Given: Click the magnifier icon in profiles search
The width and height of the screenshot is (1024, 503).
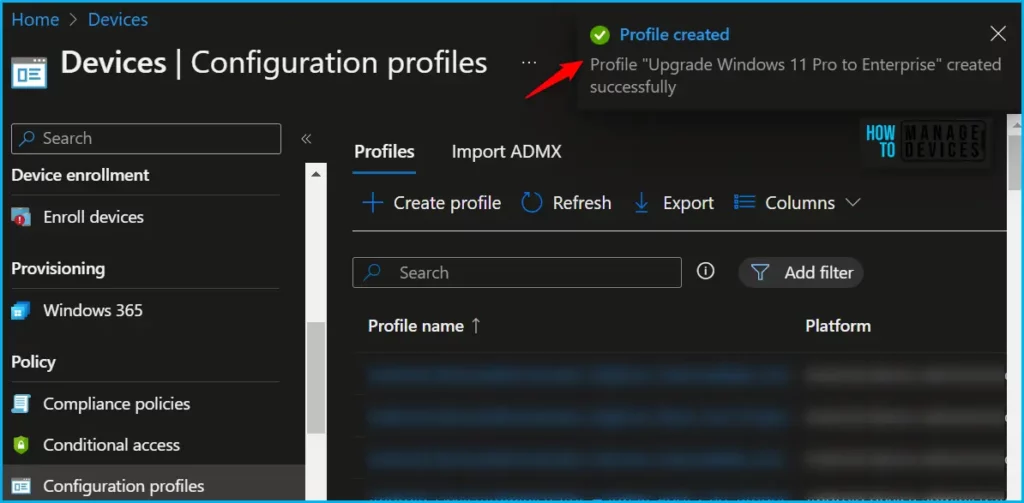Looking at the screenshot, I should point(372,272).
